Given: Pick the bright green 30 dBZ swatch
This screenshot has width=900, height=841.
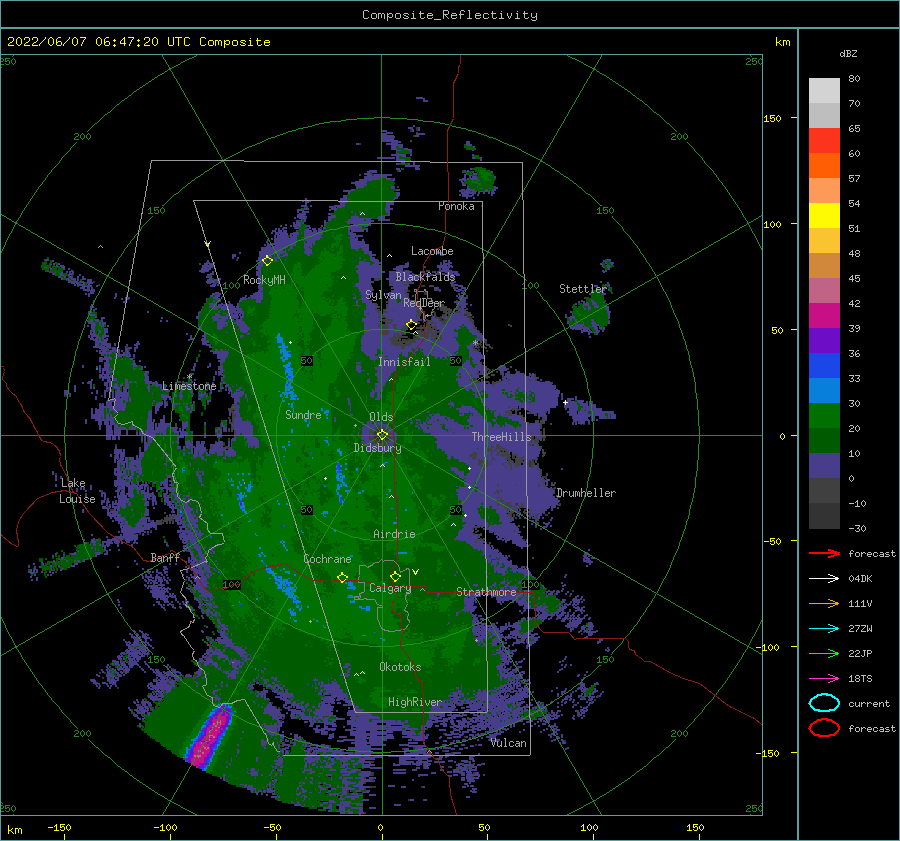Looking at the screenshot, I should 824,415.
